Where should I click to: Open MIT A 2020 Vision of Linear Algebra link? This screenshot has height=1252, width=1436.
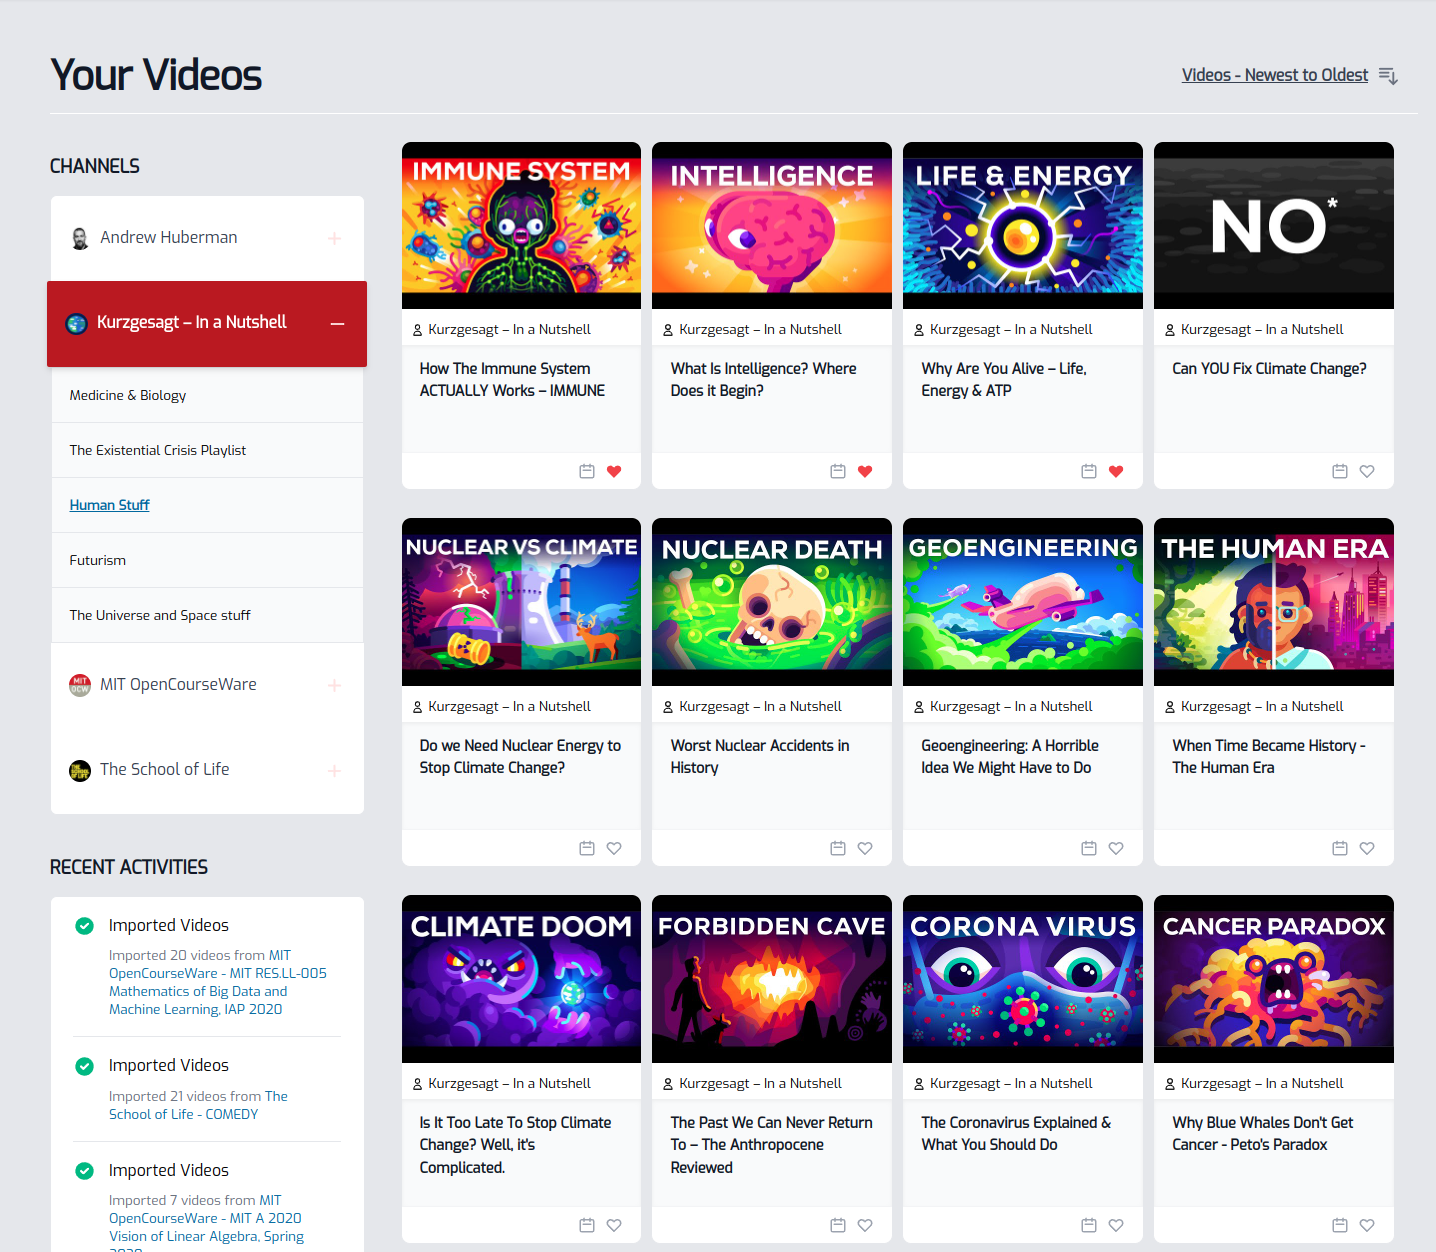coord(207,1227)
